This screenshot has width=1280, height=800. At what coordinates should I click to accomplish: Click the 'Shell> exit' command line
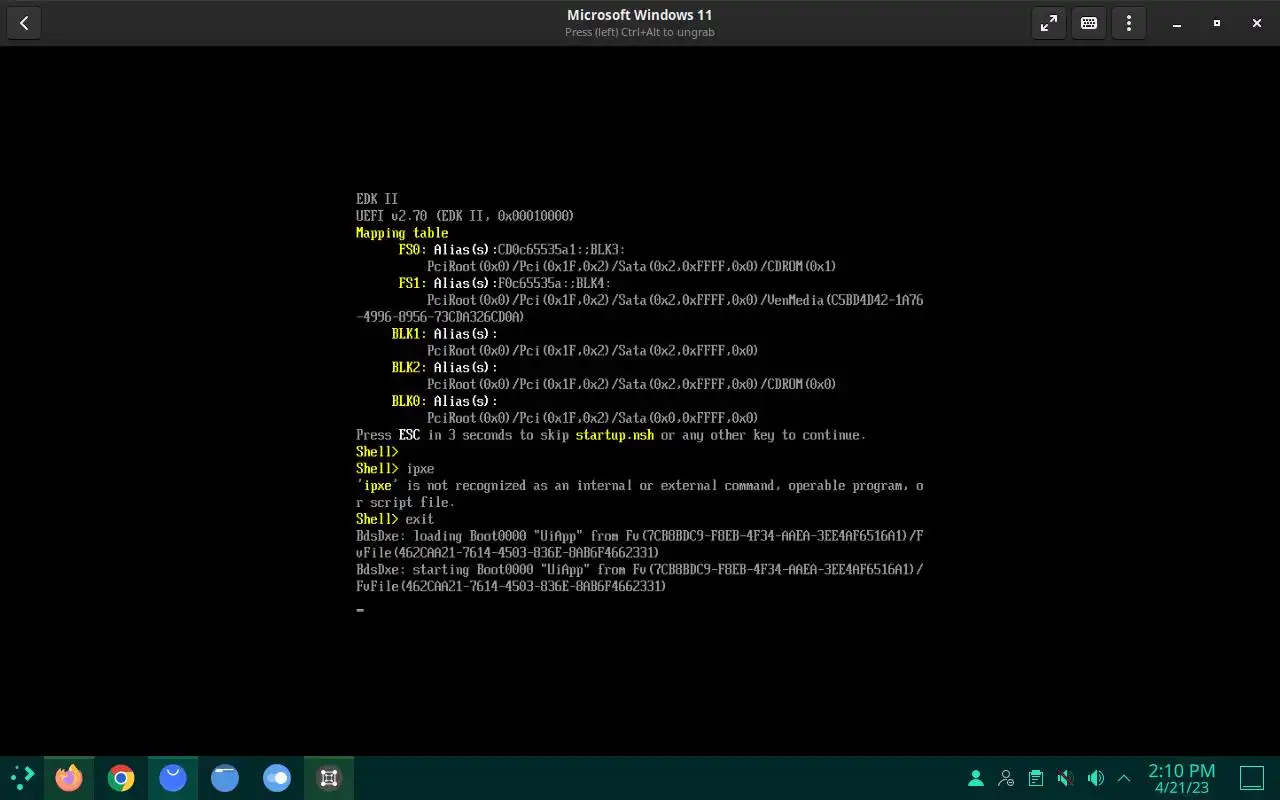click(395, 519)
